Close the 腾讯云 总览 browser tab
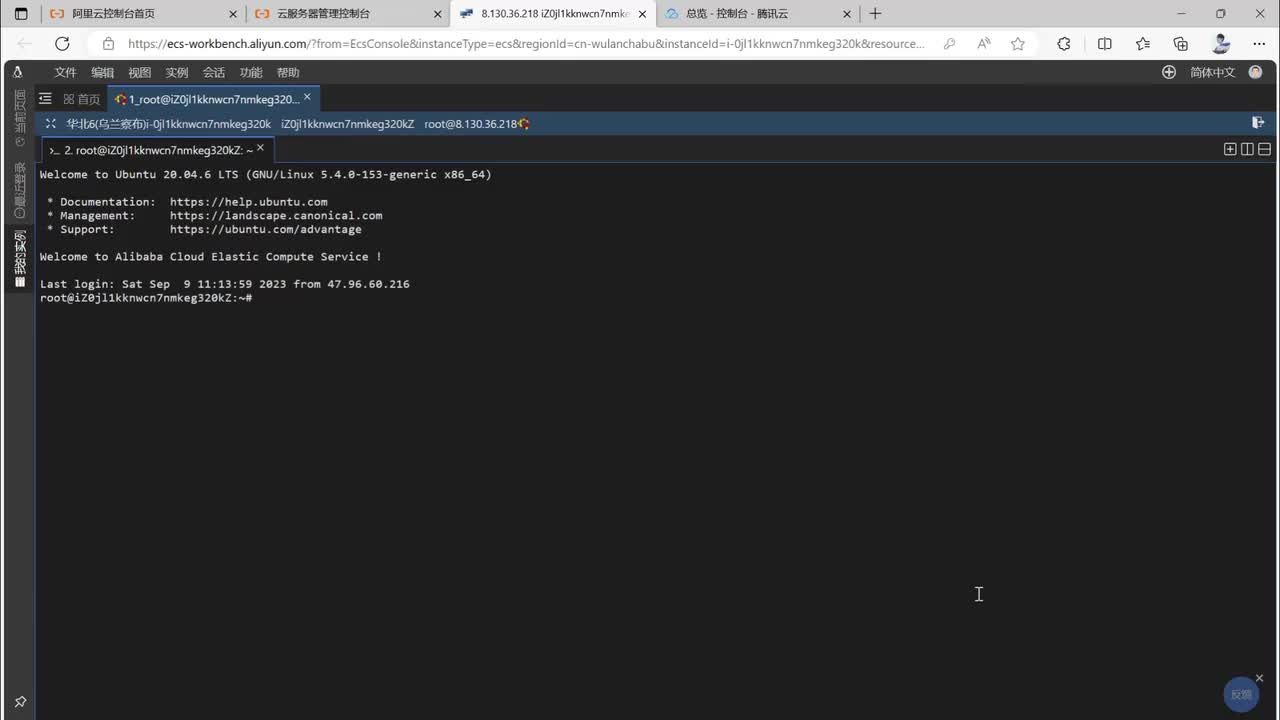This screenshot has width=1280, height=720. pyautogui.click(x=847, y=14)
